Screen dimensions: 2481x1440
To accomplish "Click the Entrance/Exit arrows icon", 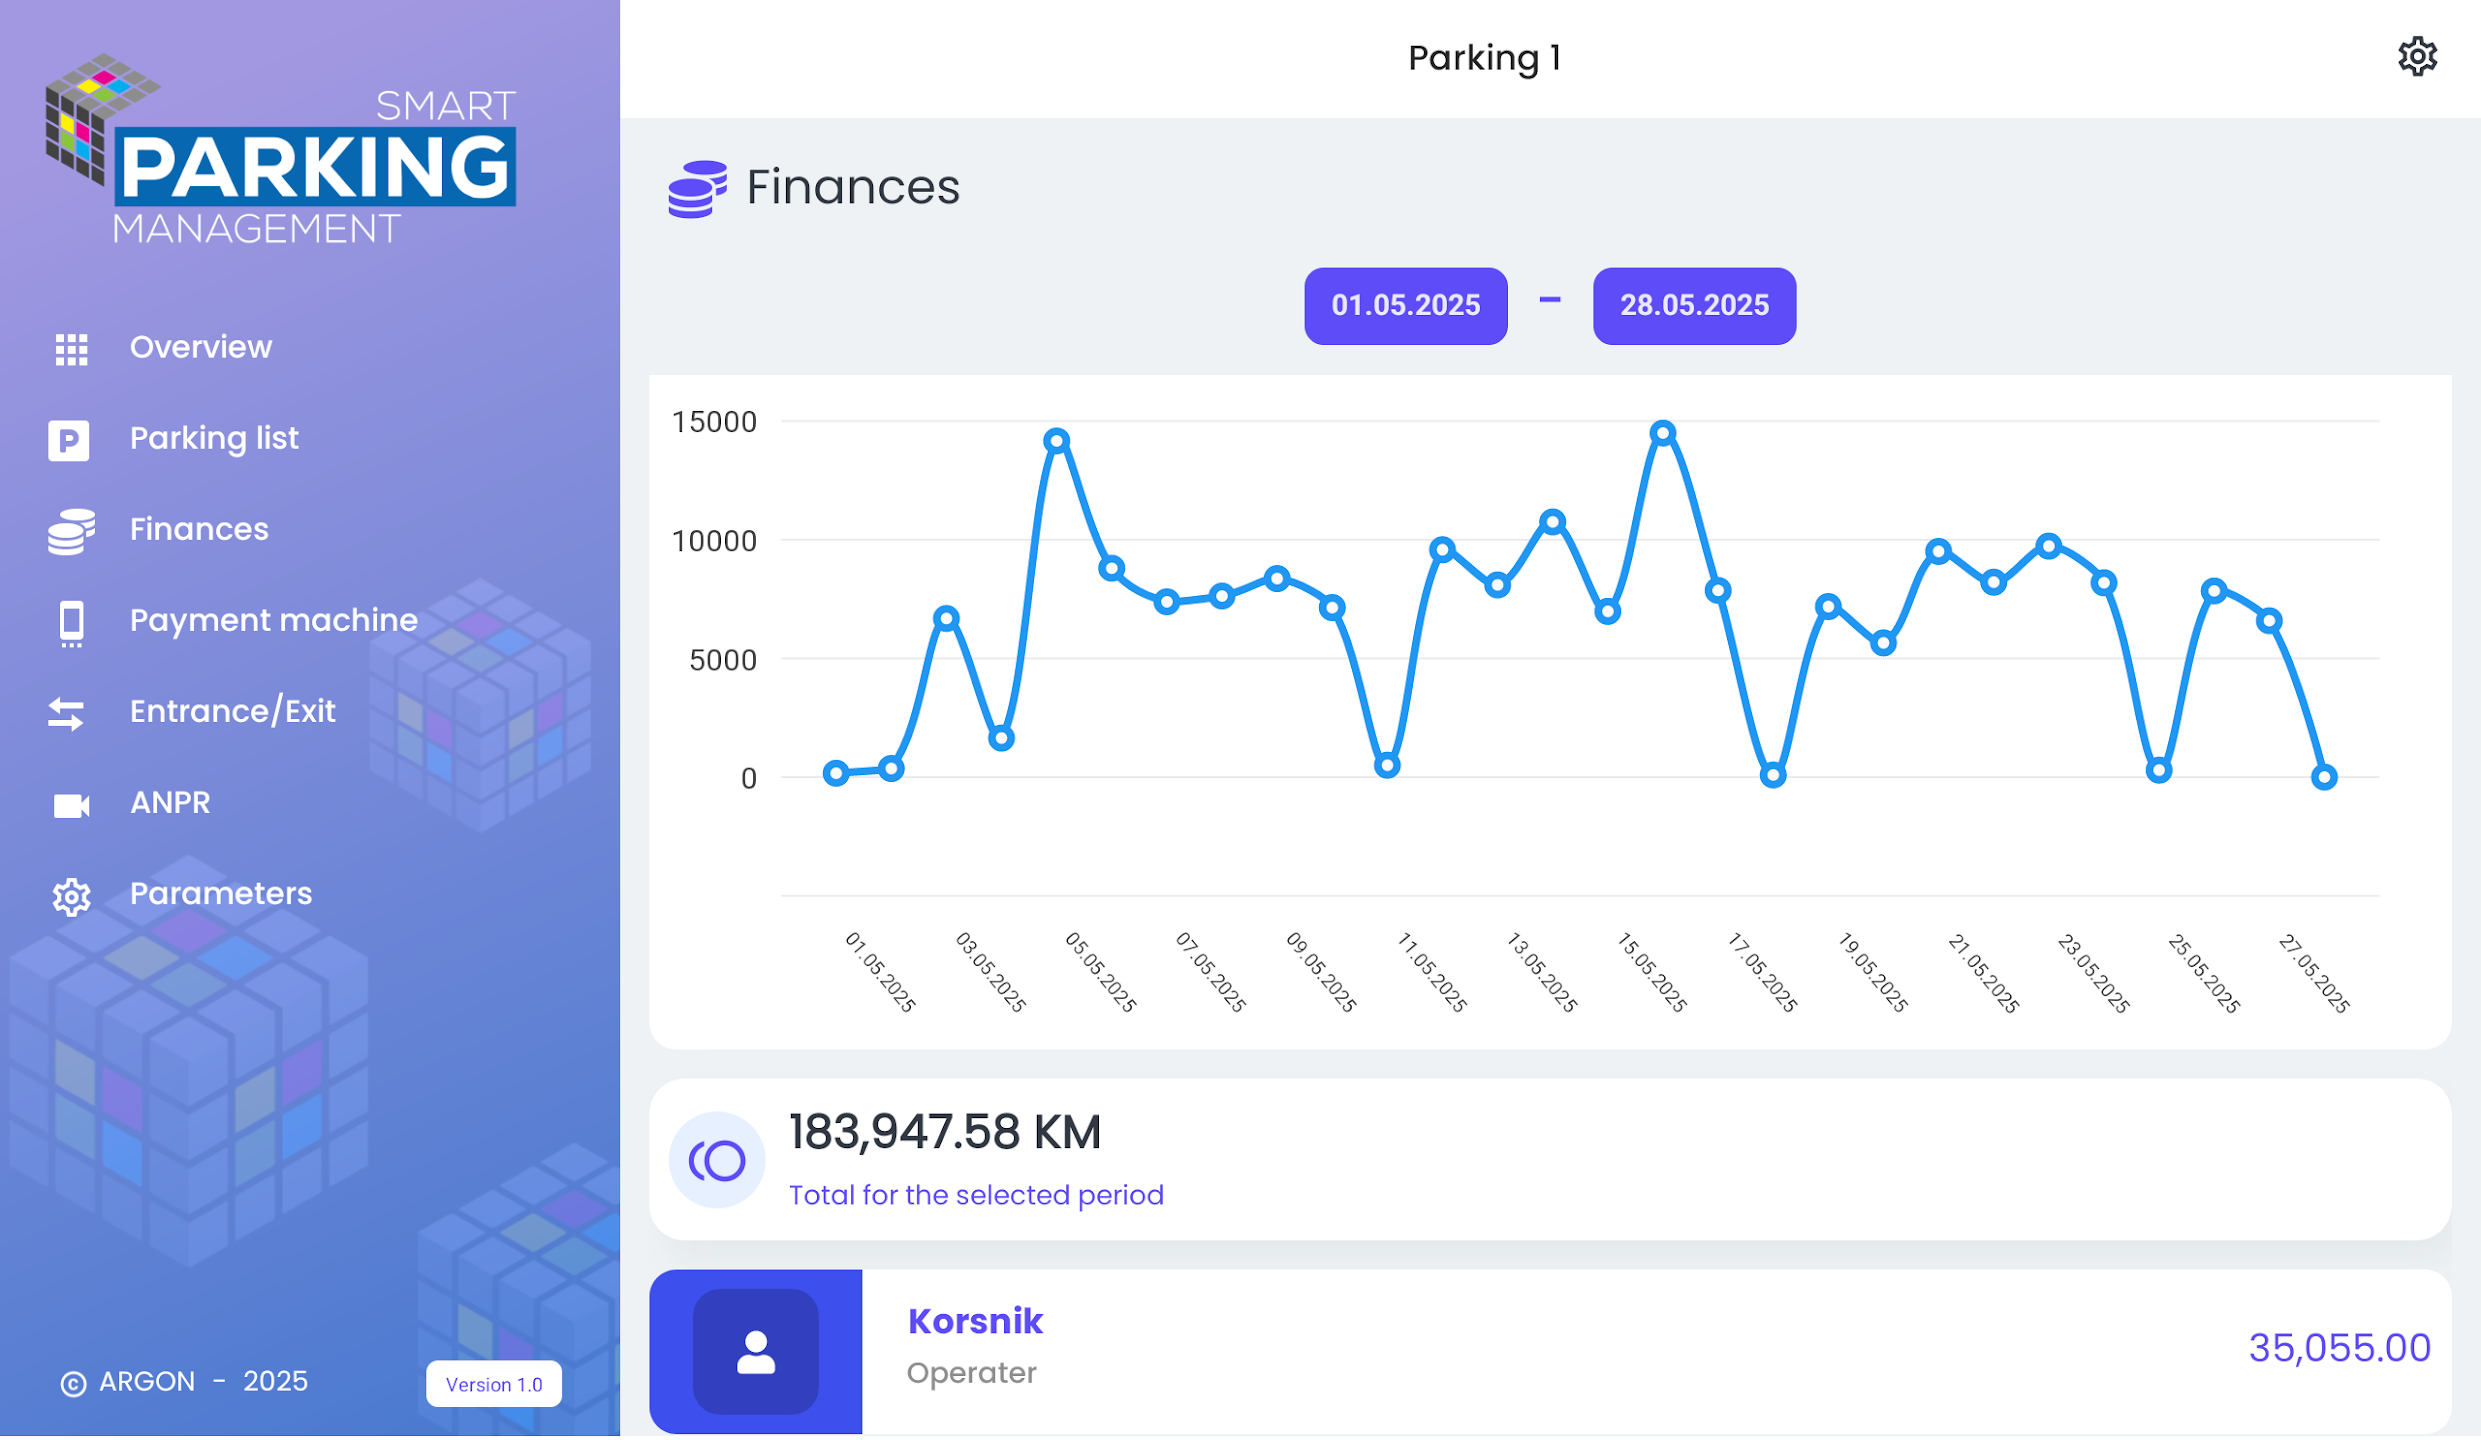I will 66,714.
